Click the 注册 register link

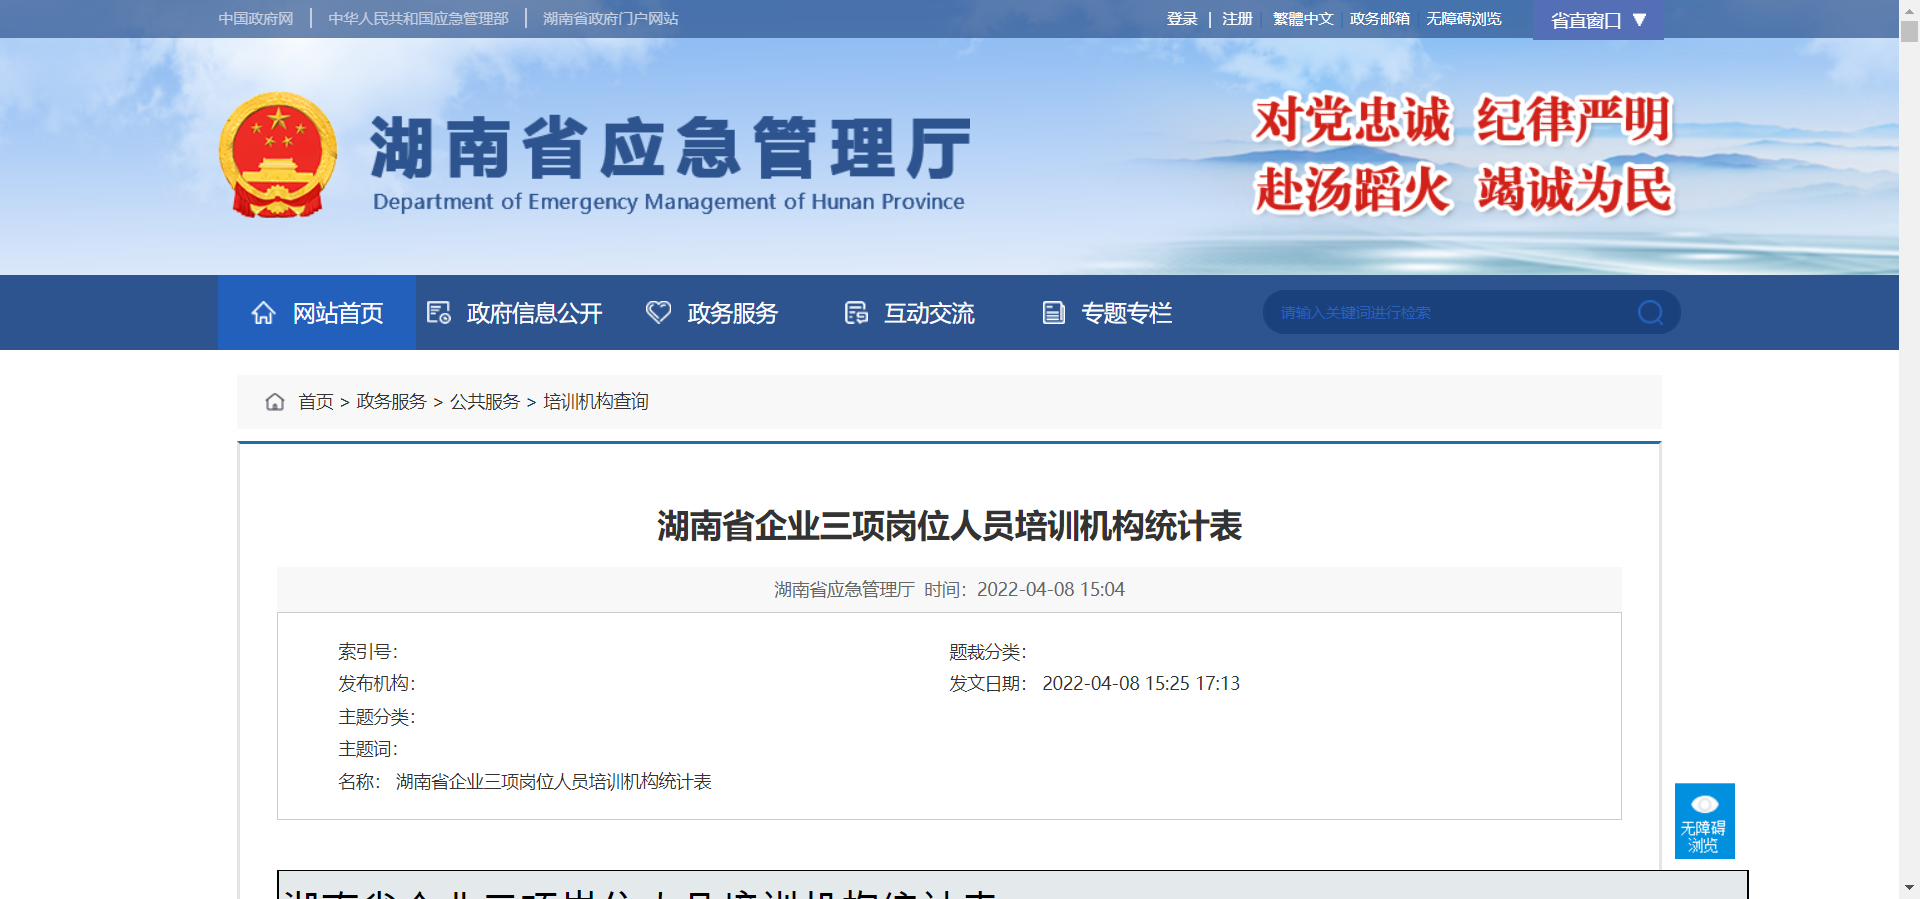click(x=1237, y=19)
